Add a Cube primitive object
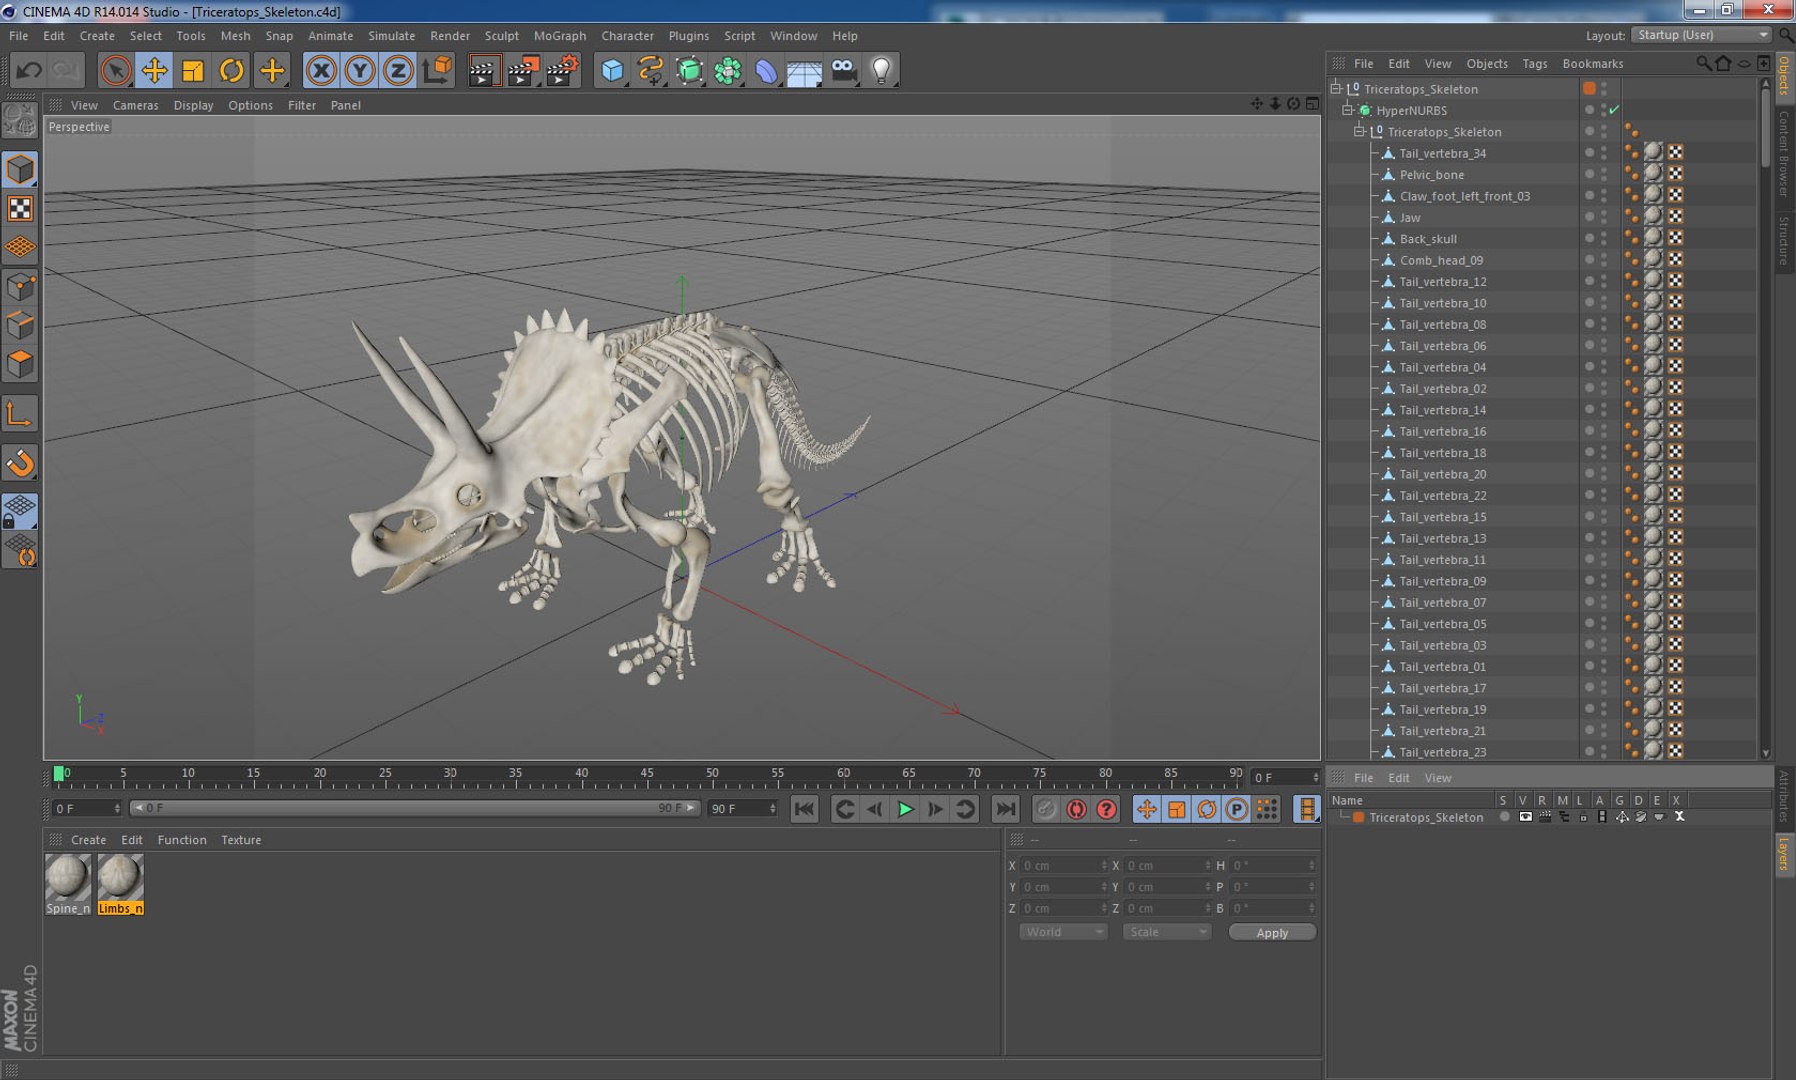The image size is (1796, 1080). click(x=612, y=70)
